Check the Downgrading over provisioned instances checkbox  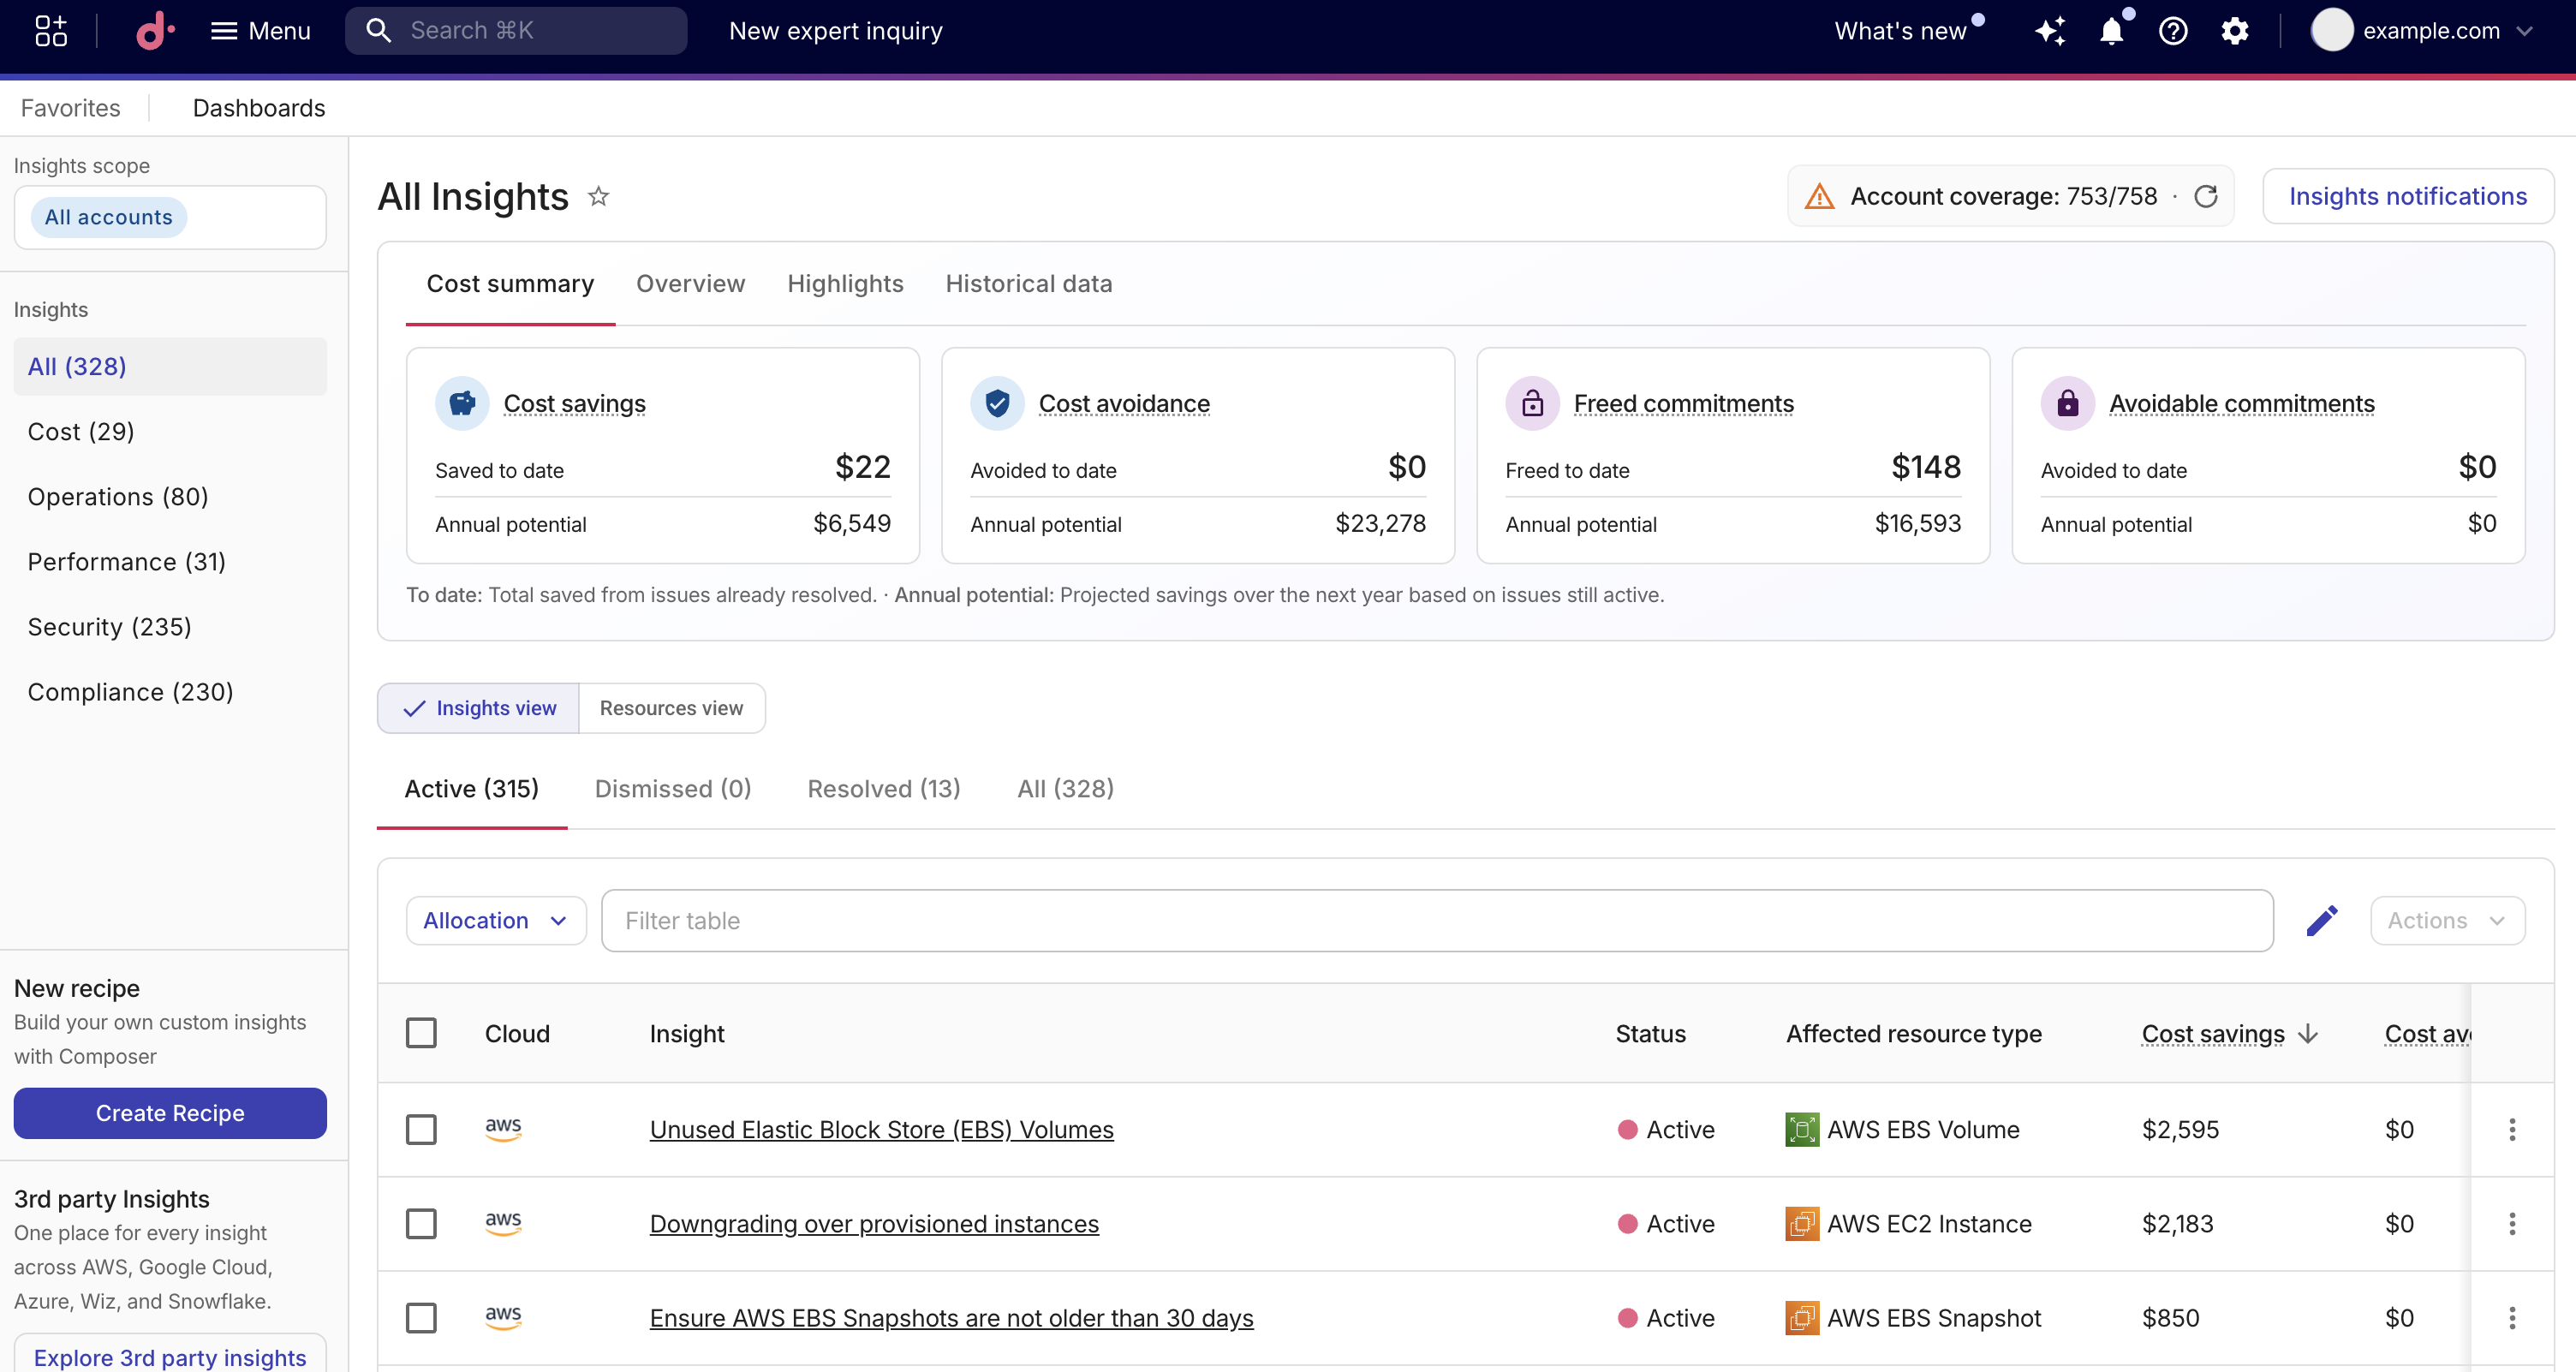pyautogui.click(x=421, y=1223)
